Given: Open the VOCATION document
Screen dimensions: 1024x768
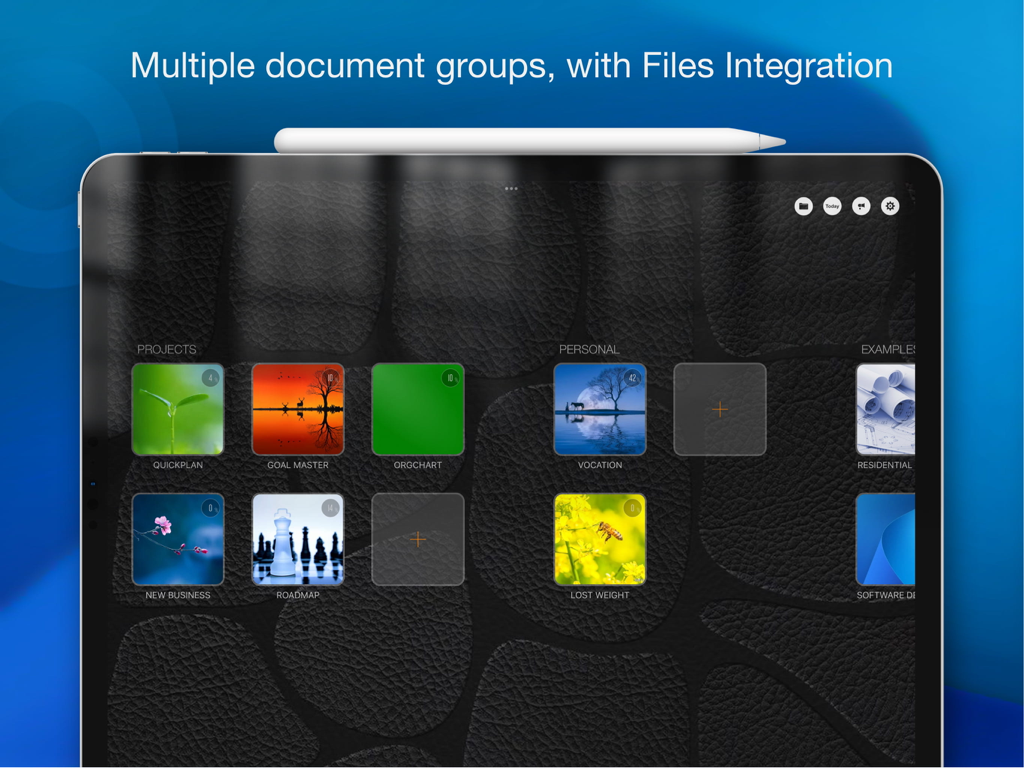Looking at the screenshot, I should pos(599,408).
